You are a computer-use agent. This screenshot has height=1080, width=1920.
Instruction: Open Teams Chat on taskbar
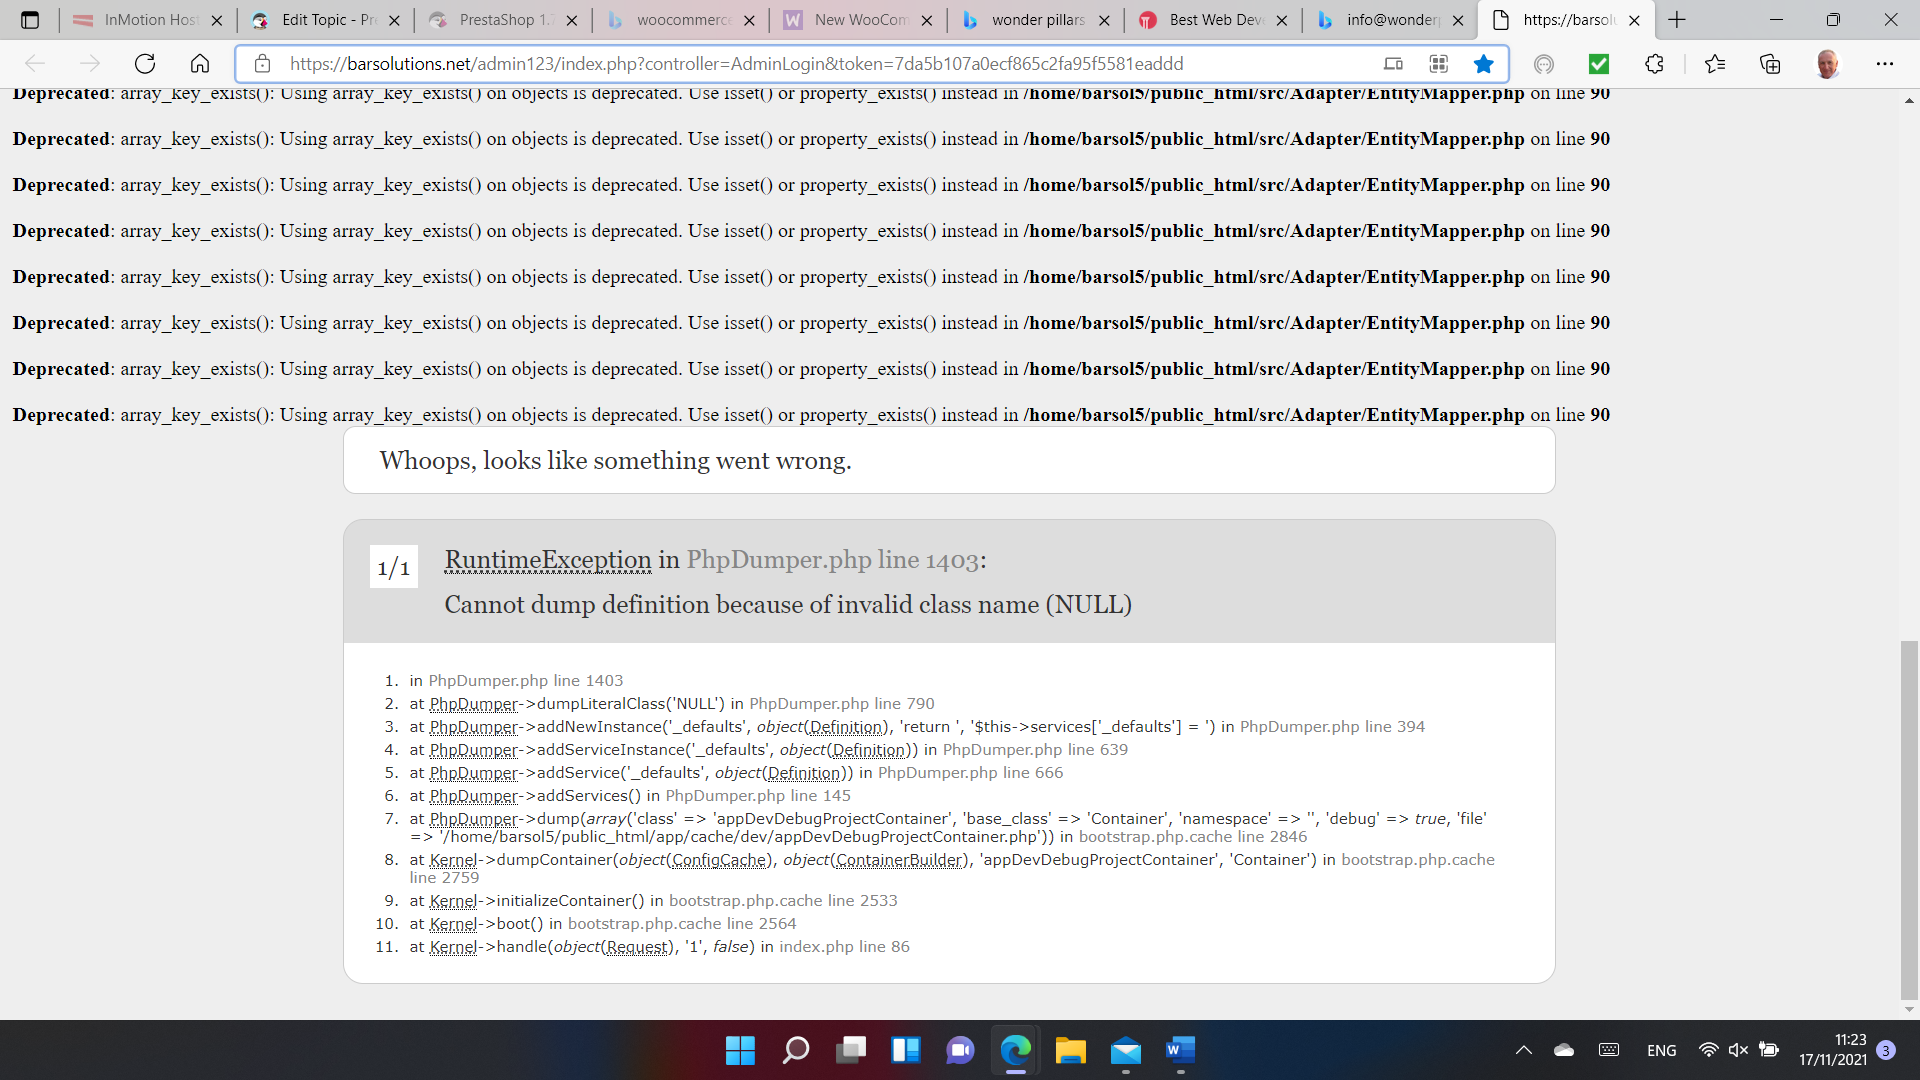pyautogui.click(x=960, y=1050)
